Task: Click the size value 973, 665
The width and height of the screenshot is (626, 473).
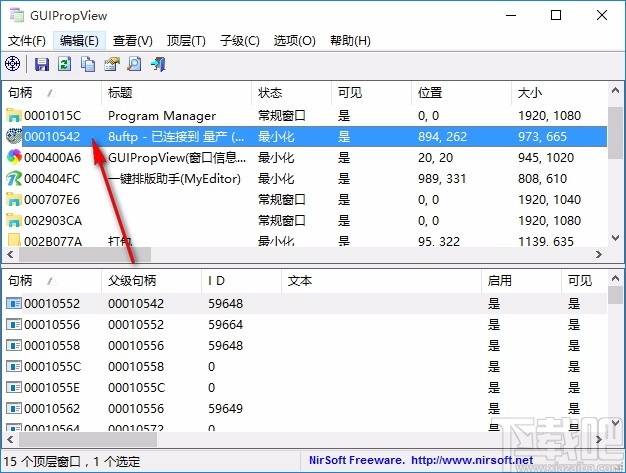Action: (x=543, y=137)
